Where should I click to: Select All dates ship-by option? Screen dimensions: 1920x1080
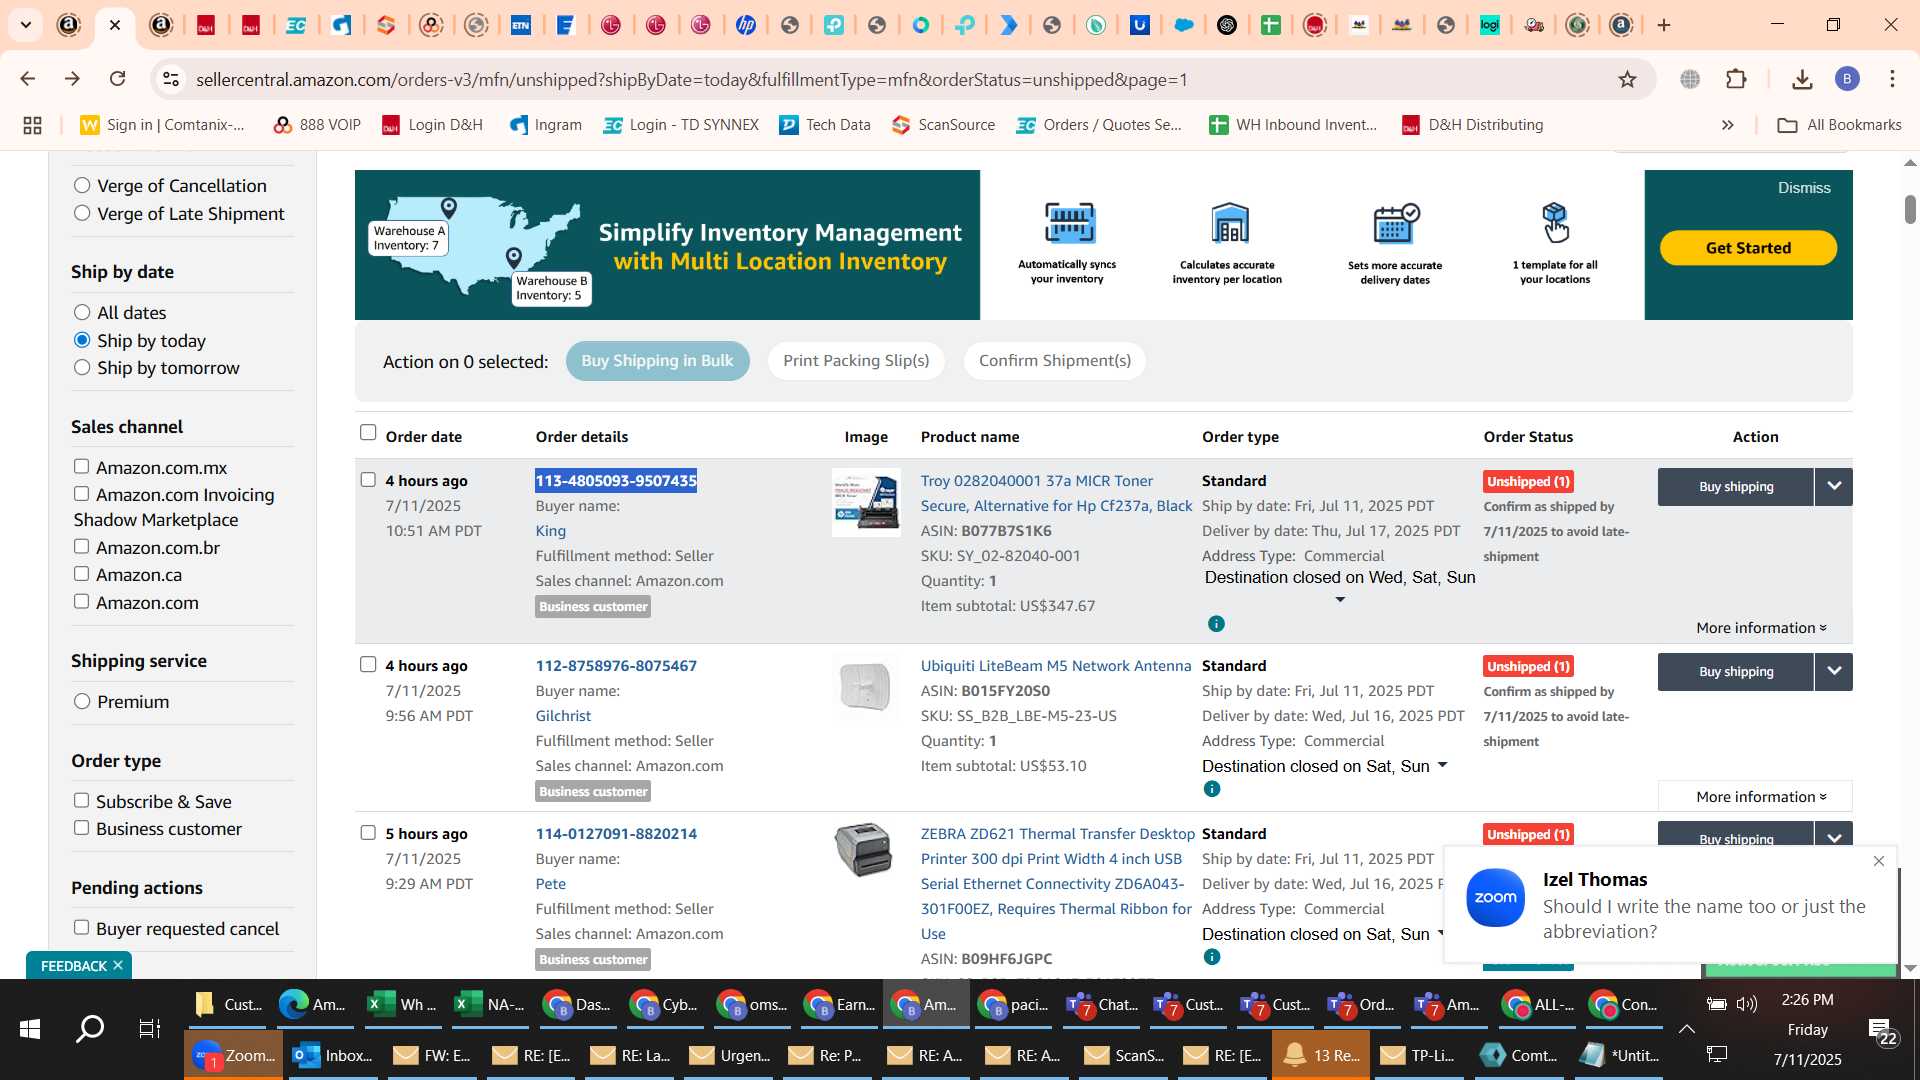click(82, 312)
